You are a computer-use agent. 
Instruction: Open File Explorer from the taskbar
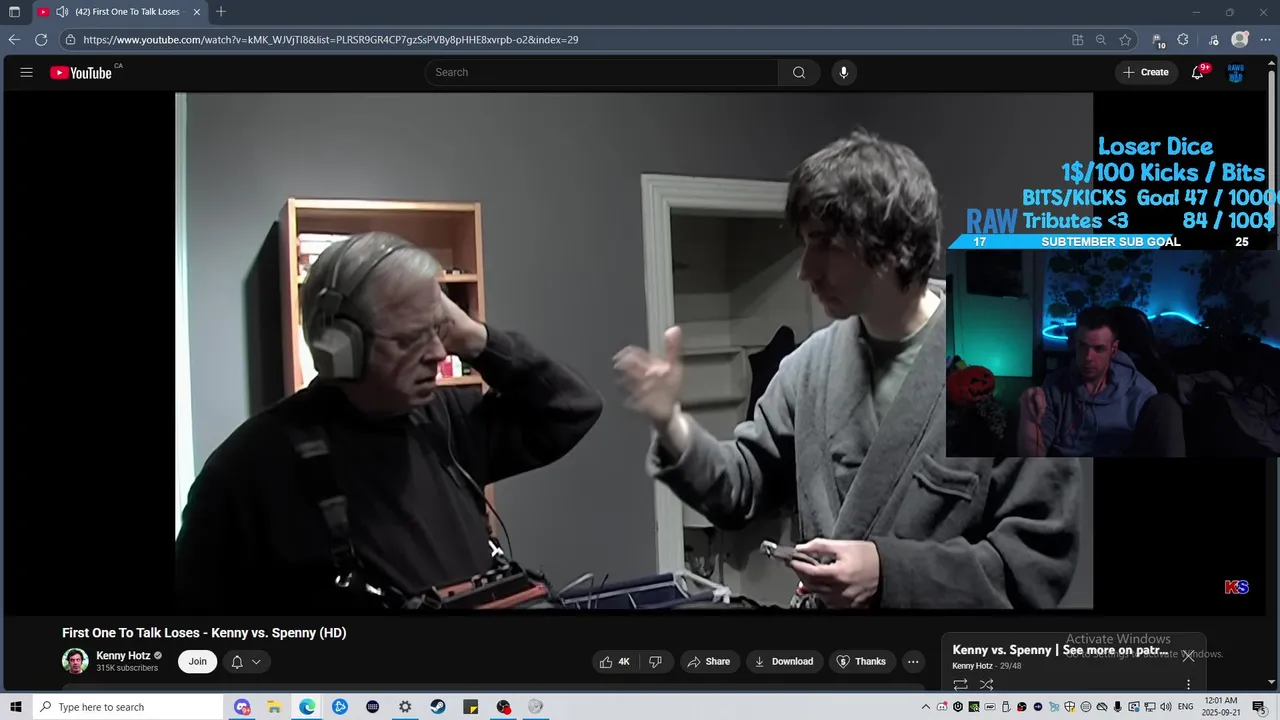click(274, 707)
